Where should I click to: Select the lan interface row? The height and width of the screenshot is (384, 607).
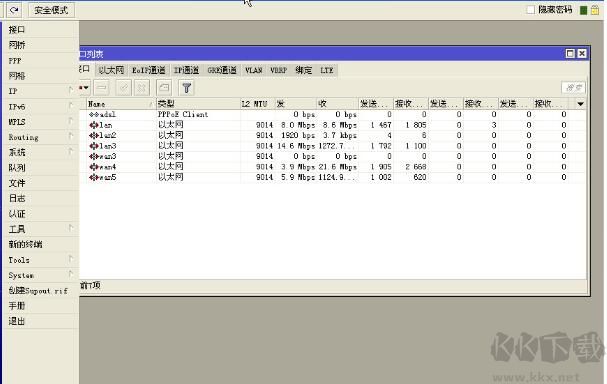pyautogui.click(x=333, y=125)
